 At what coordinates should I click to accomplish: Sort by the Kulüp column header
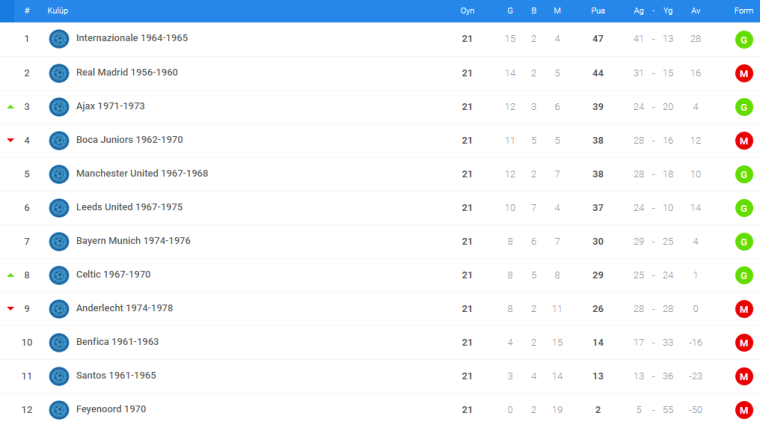pyautogui.click(x=58, y=11)
